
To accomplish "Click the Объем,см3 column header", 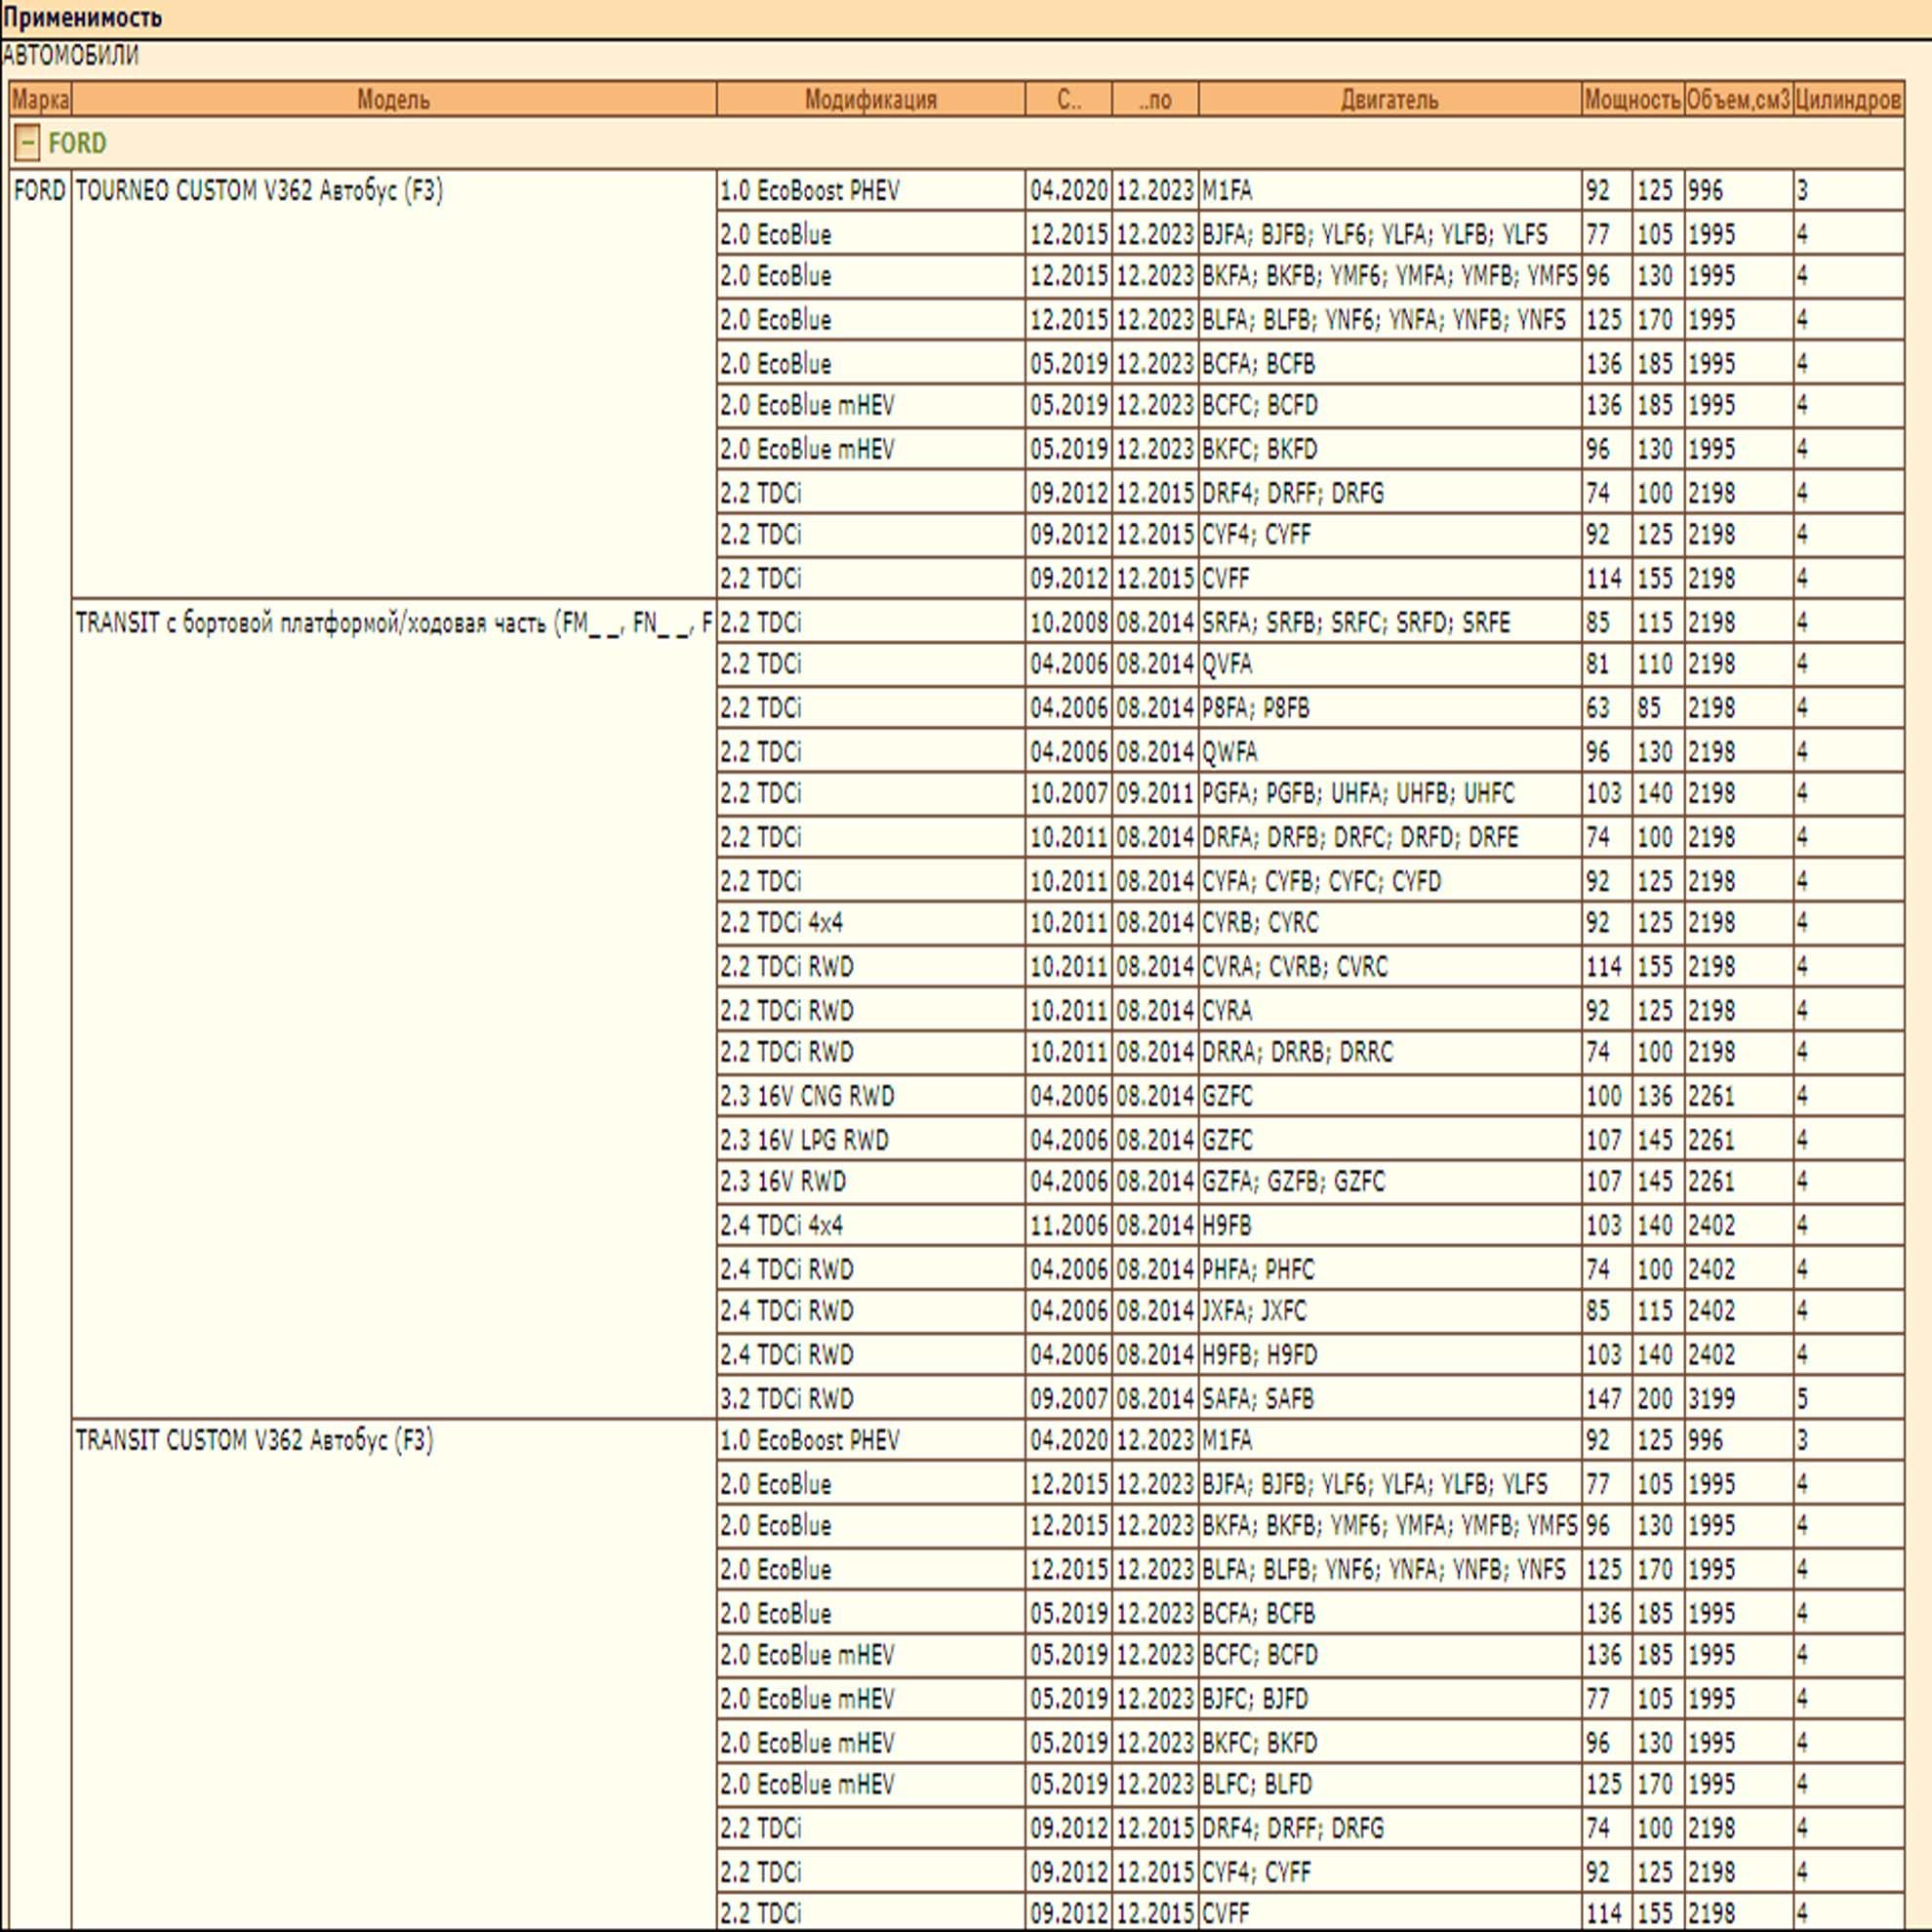I will click(1739, 99).
